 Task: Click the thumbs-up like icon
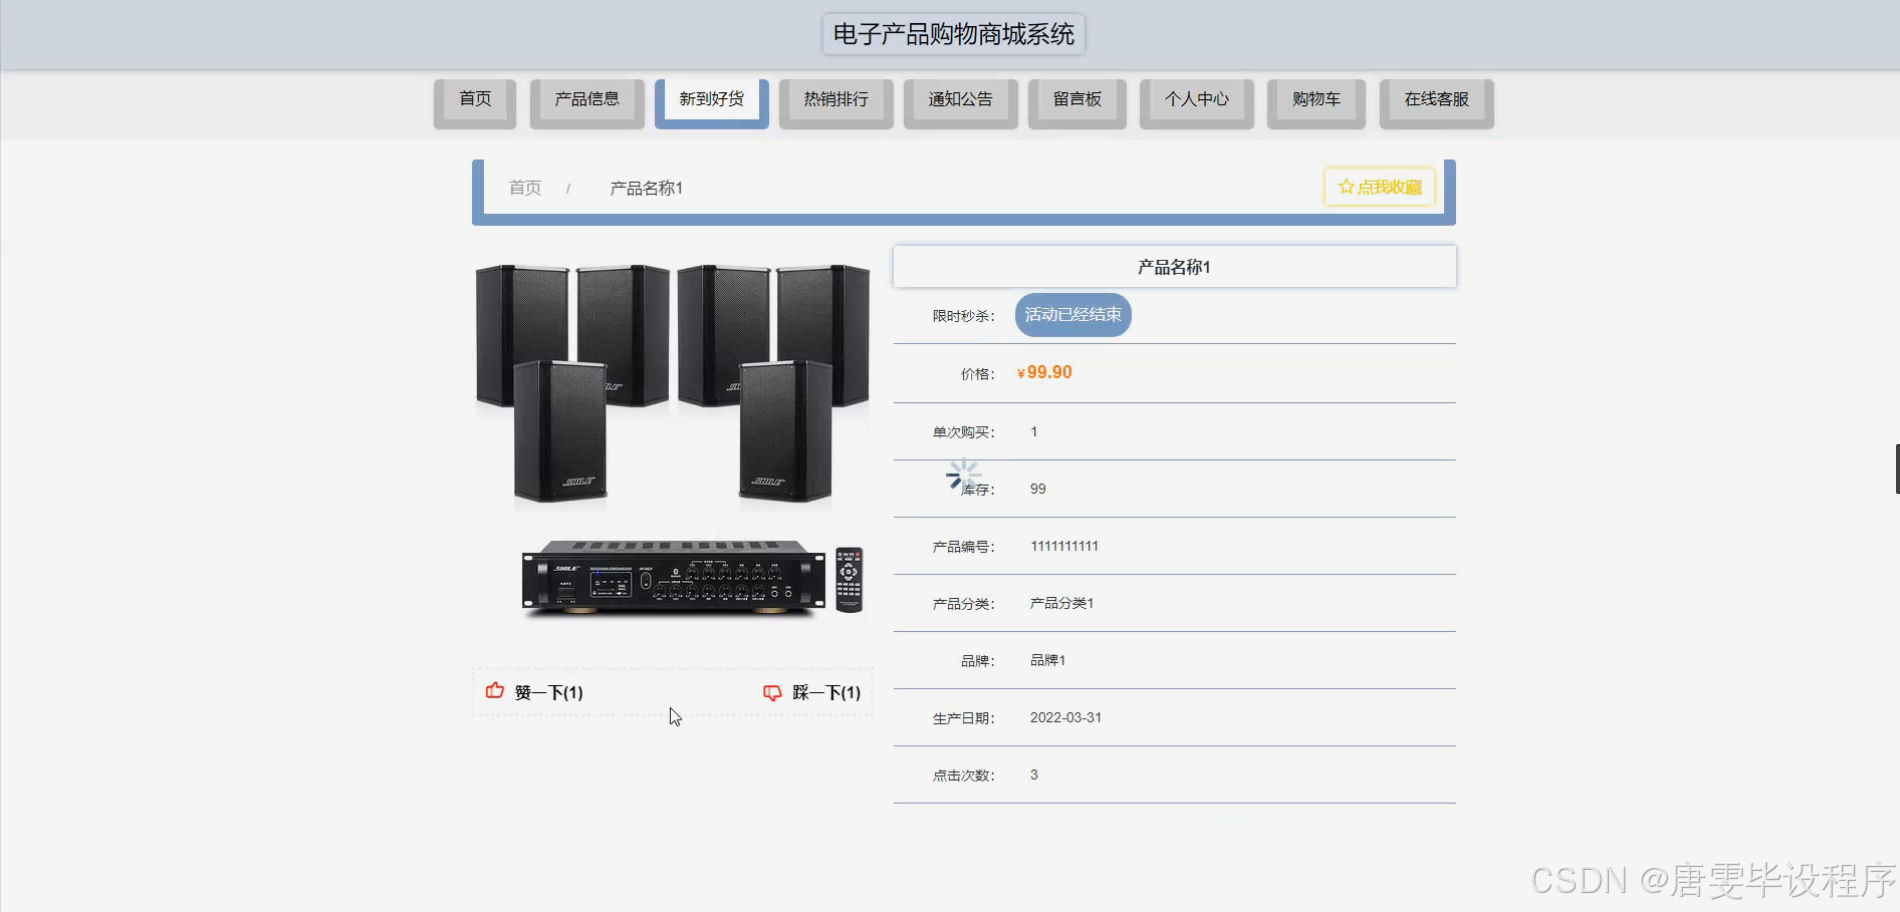tap(494, 691)
